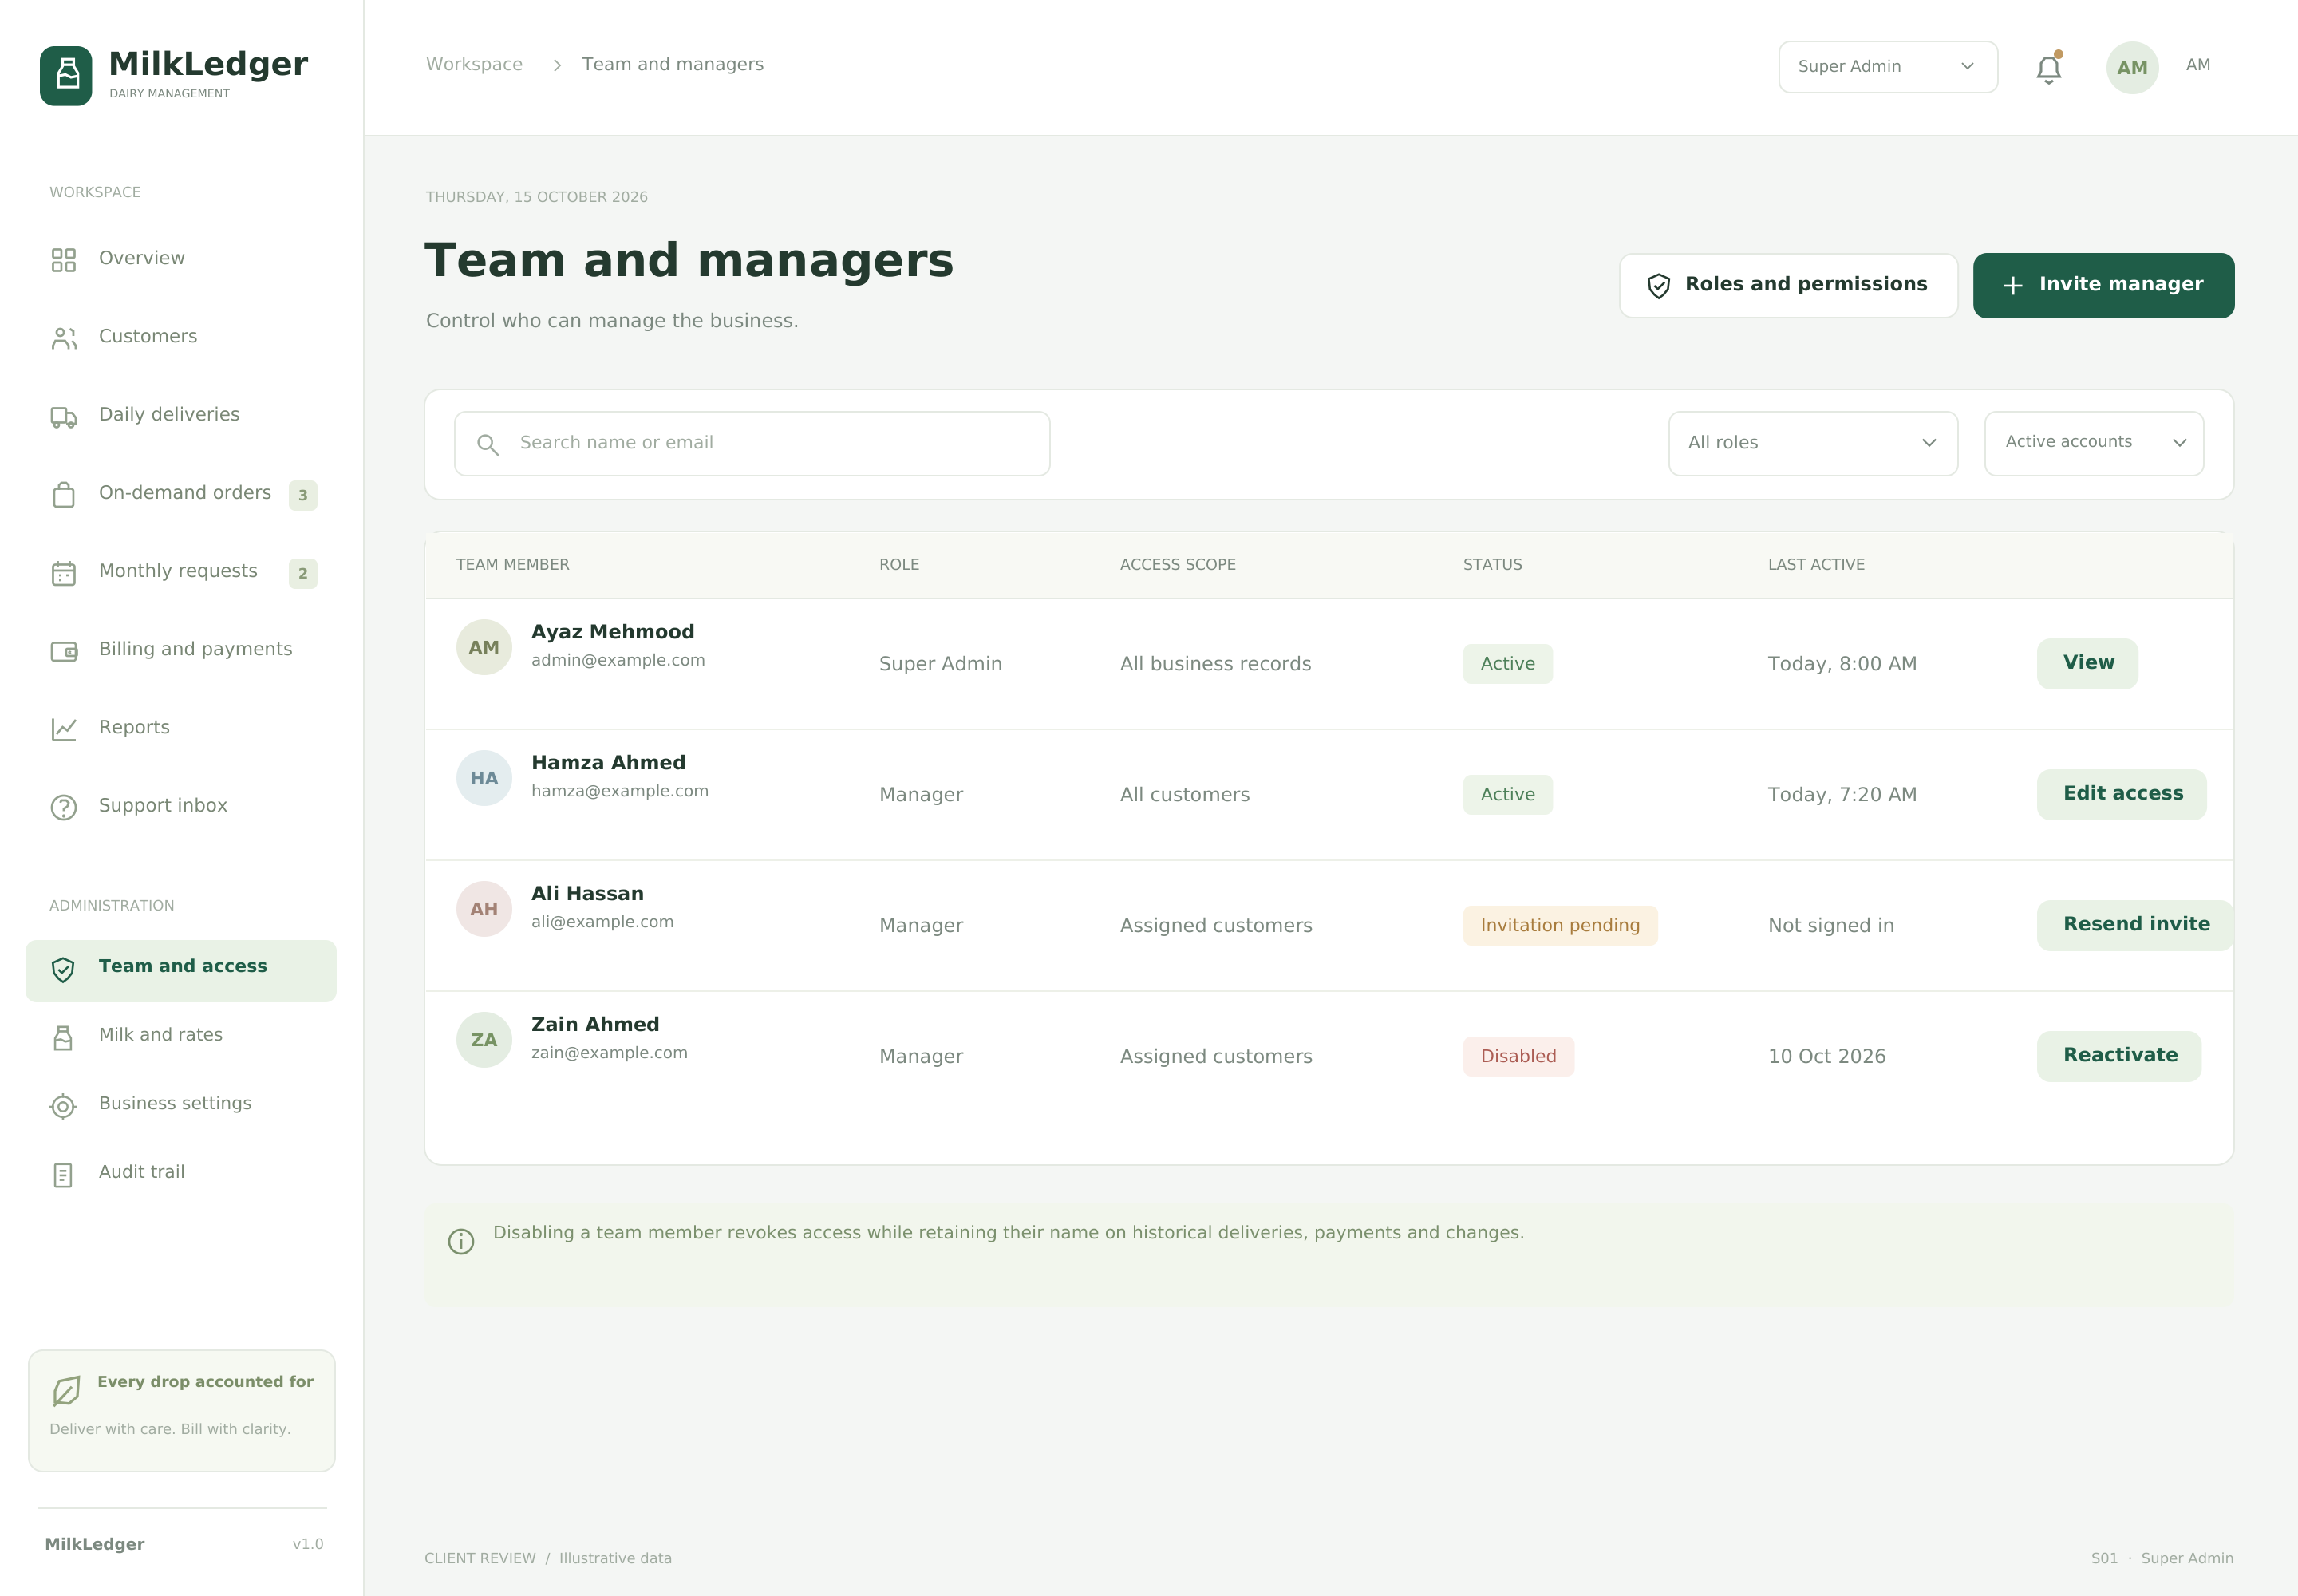
Task: Click the Support inbox question icon
Action: [x=64, y=807]
